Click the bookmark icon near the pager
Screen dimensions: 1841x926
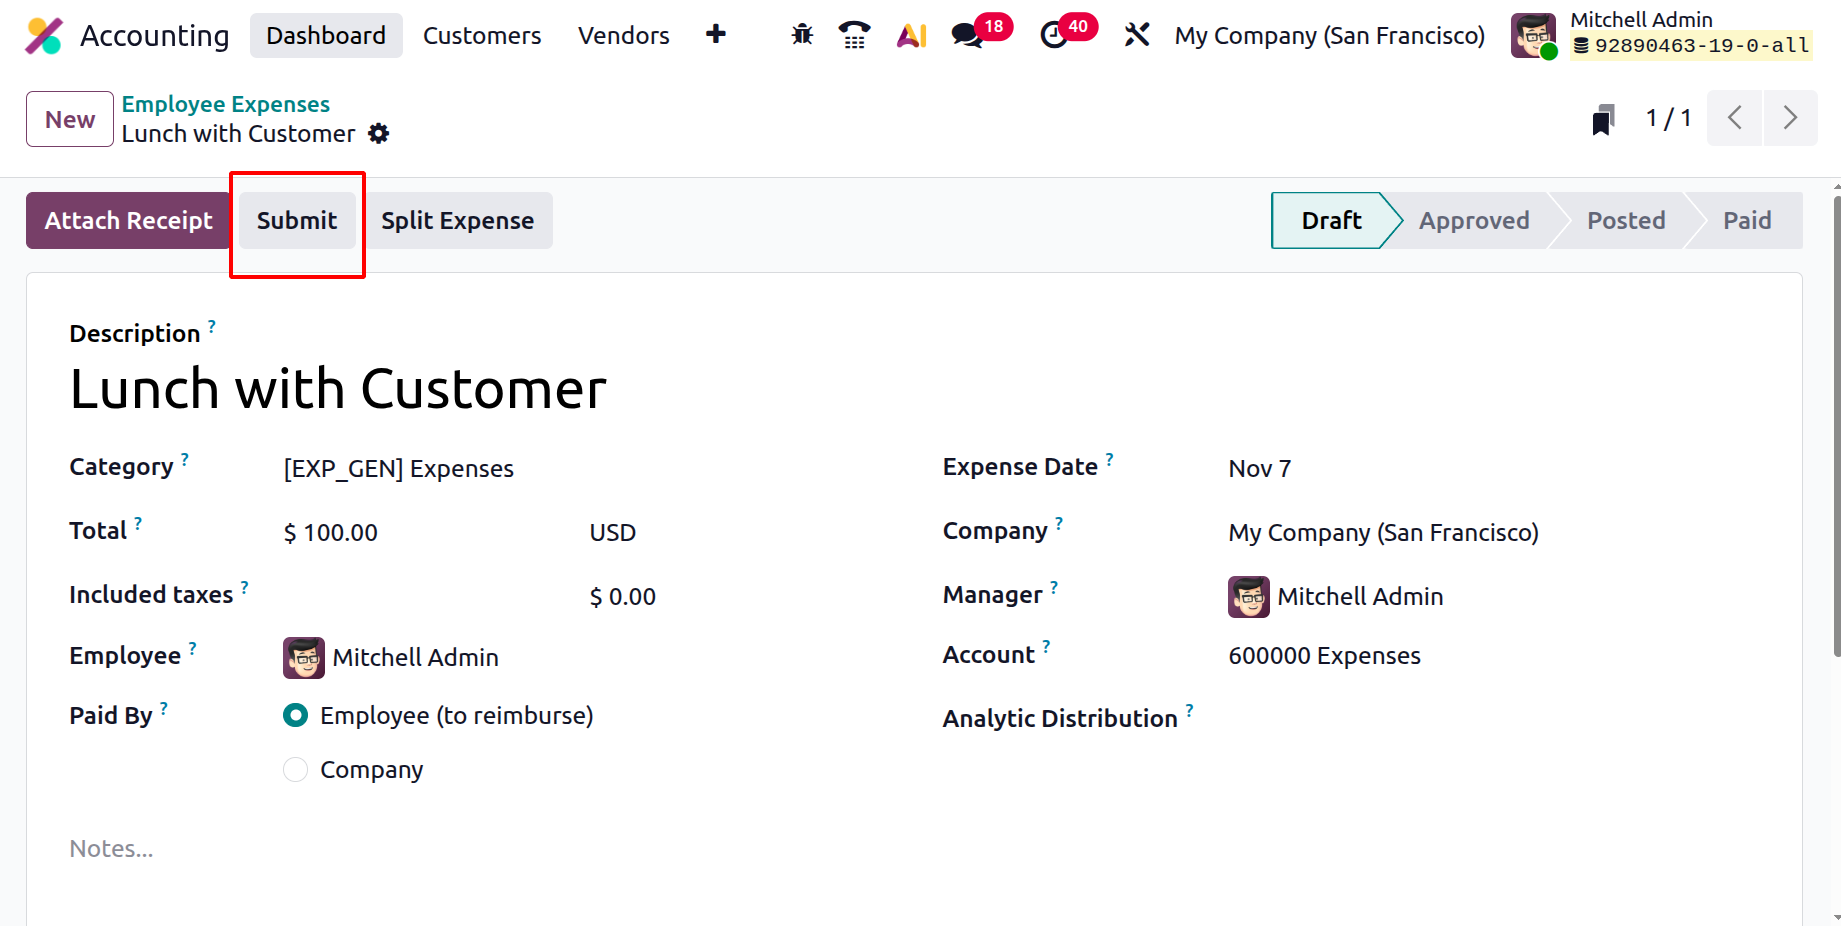[x=1603, y=119]
